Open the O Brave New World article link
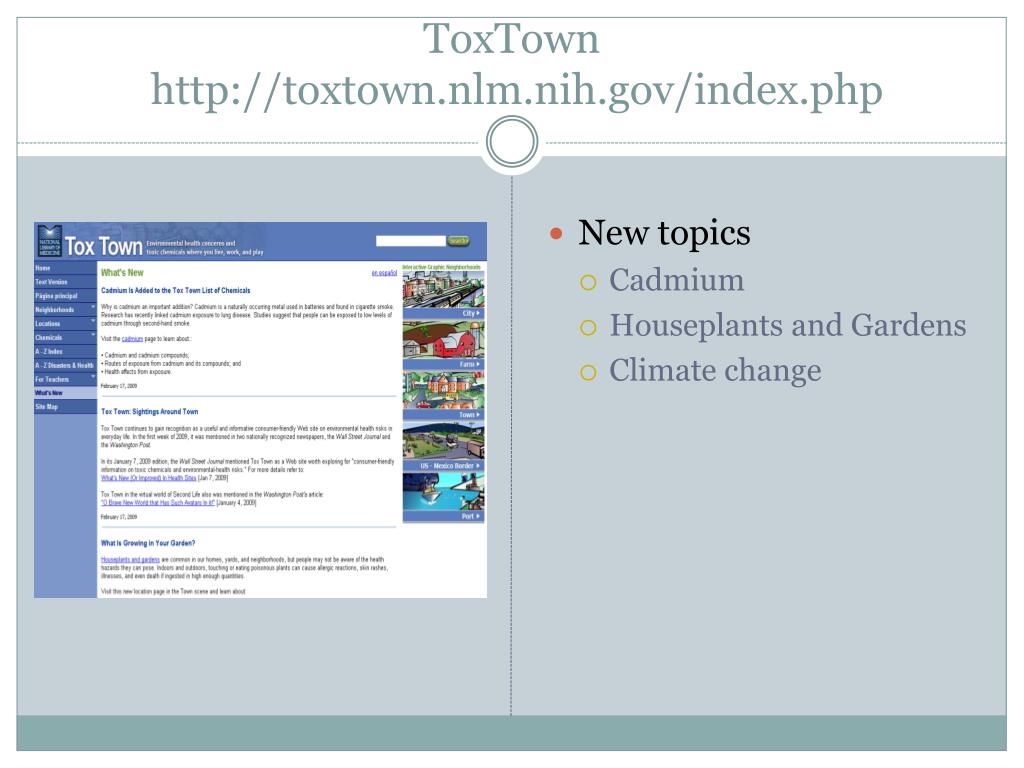This screenshot has width=1024, height=768. coord(157,503)
